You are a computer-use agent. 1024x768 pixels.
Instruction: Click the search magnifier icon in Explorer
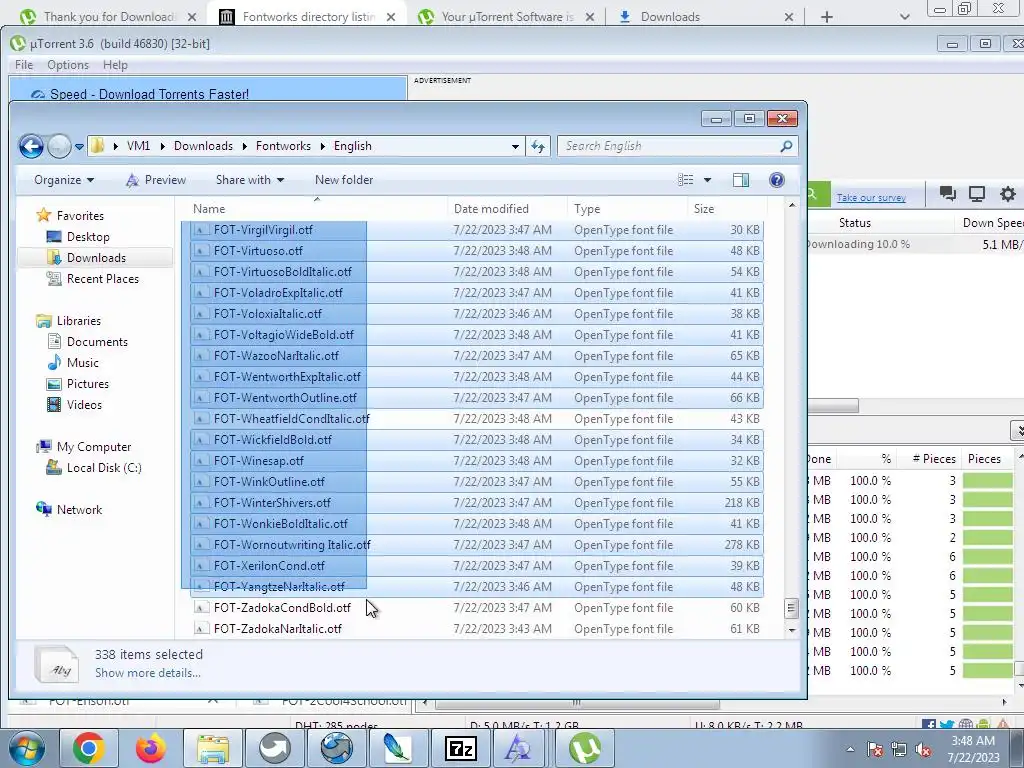pyautogui.click(x=786, y=146)
